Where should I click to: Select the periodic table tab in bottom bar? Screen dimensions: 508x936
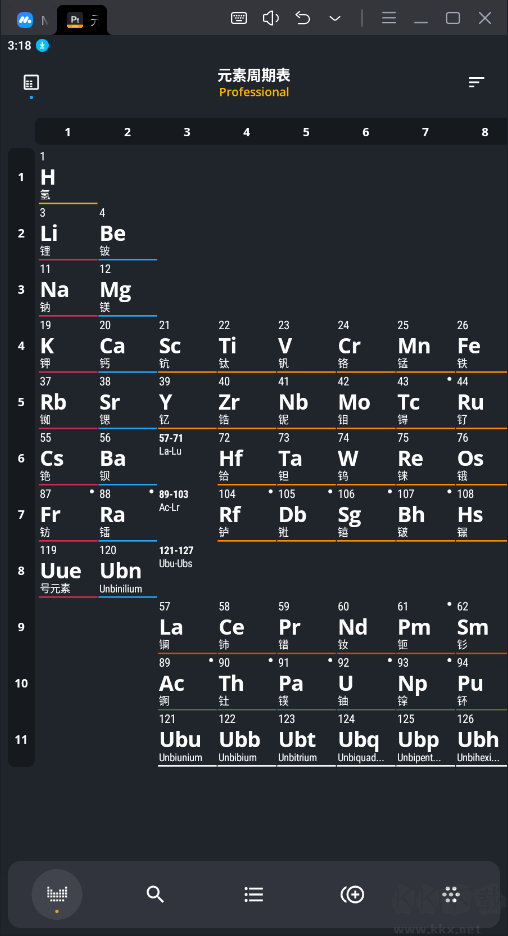pos(57,894)
